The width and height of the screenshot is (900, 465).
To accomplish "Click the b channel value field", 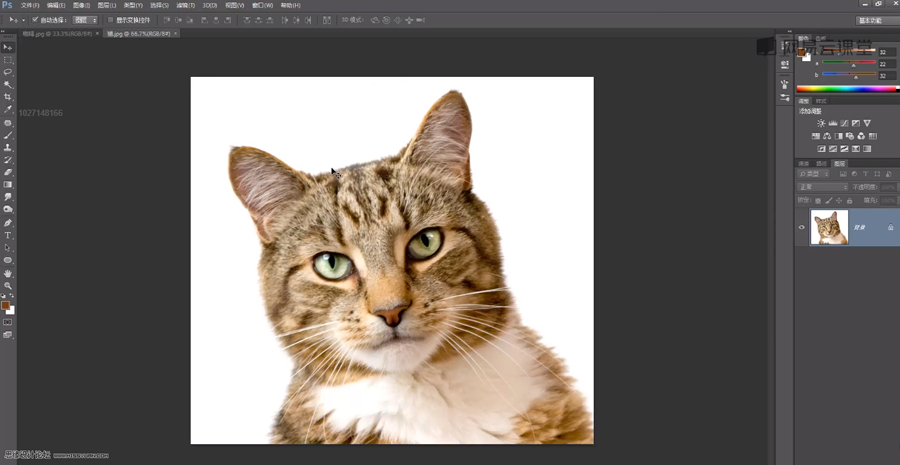I will pyautogui.click(x=887, y=76).
